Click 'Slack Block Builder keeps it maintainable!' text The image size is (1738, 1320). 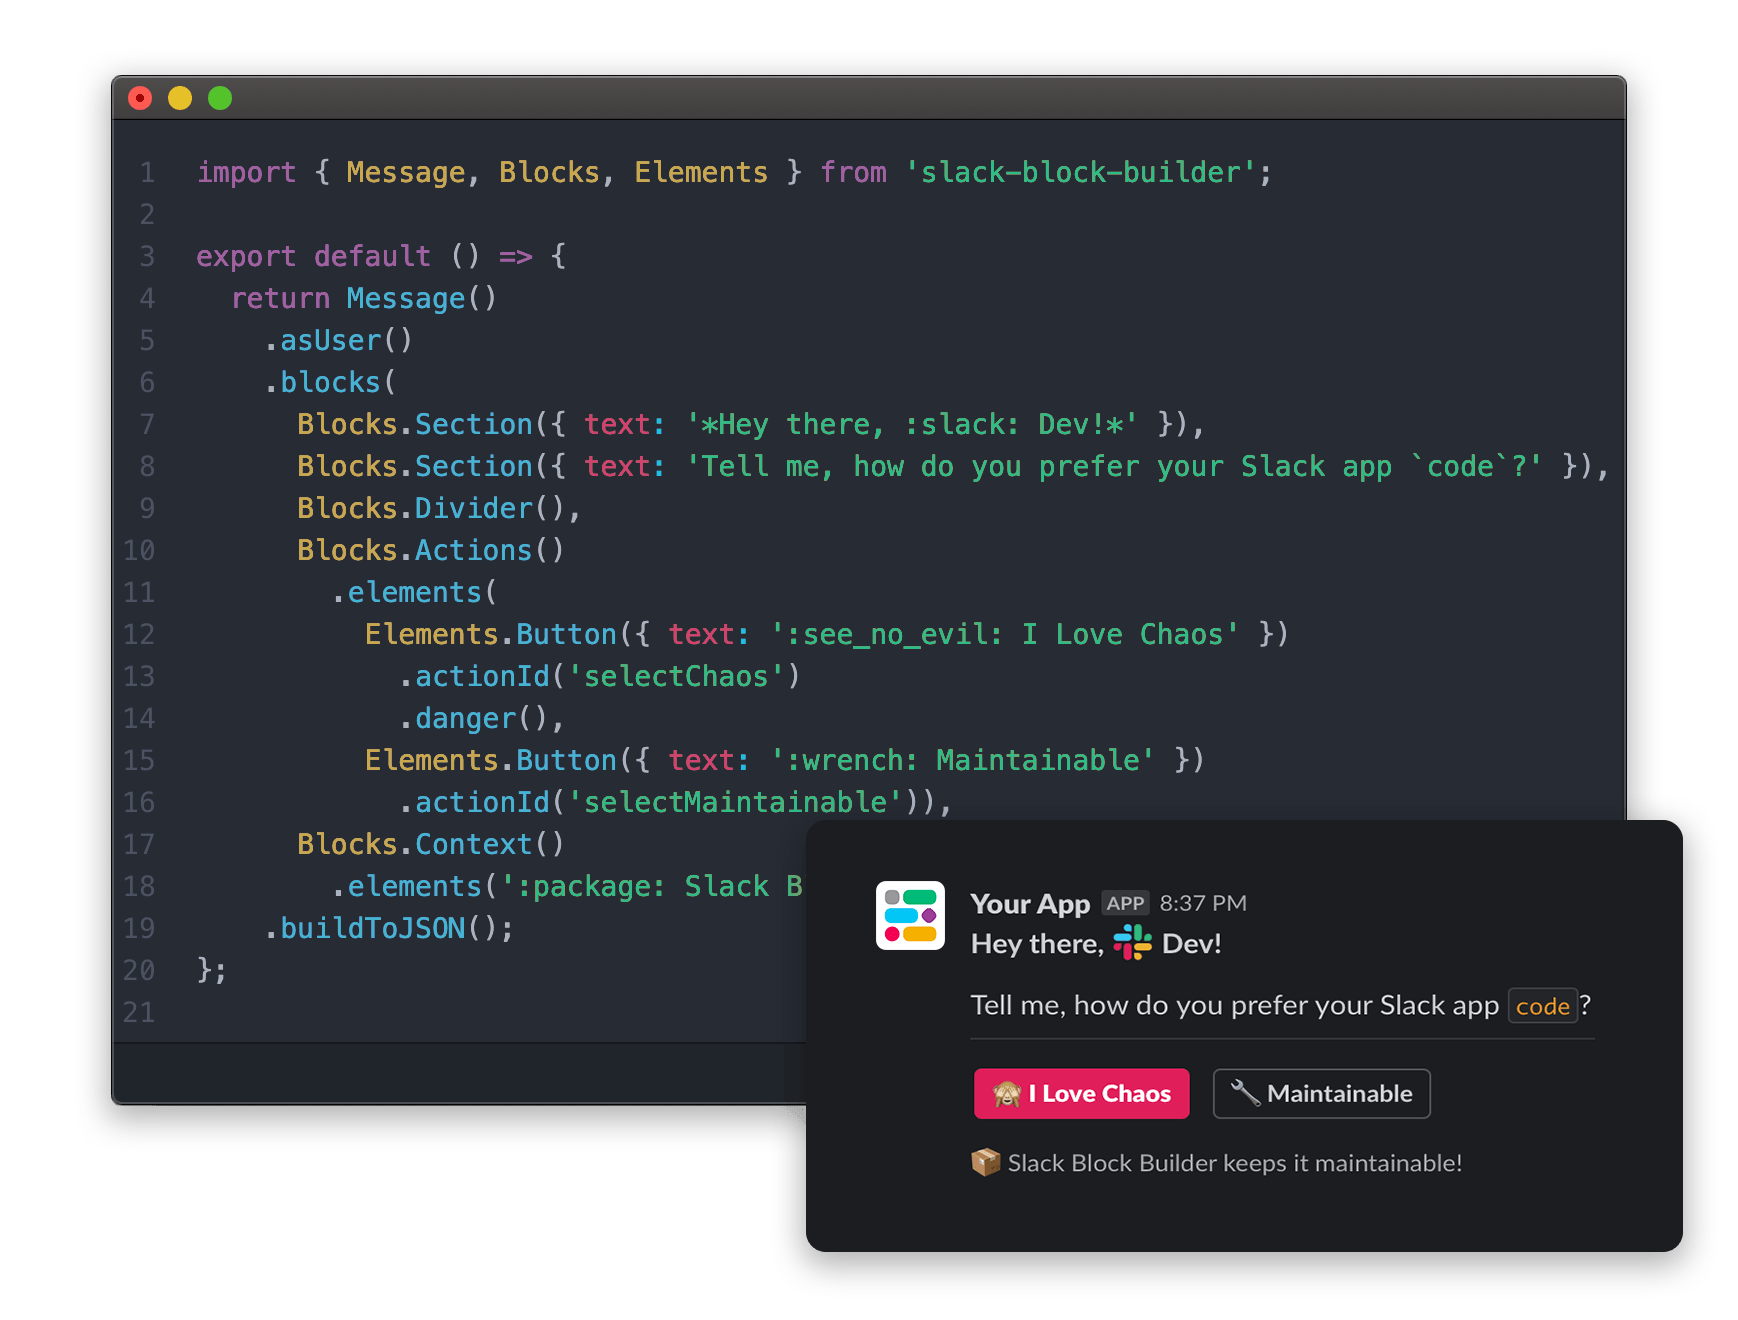1235,1163
